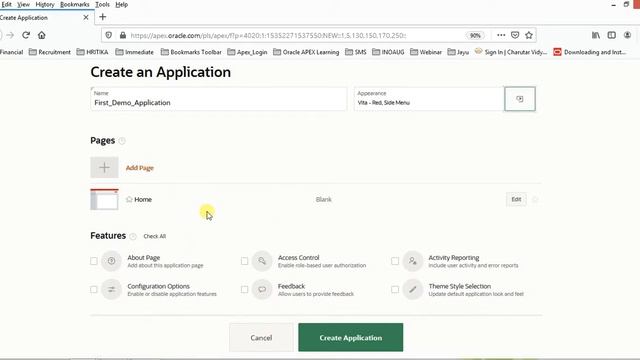The height and width of the screenshot is (360, 640).
Task: Open the Bookmarks Toolbar folder
Action: tap(191, 52)
